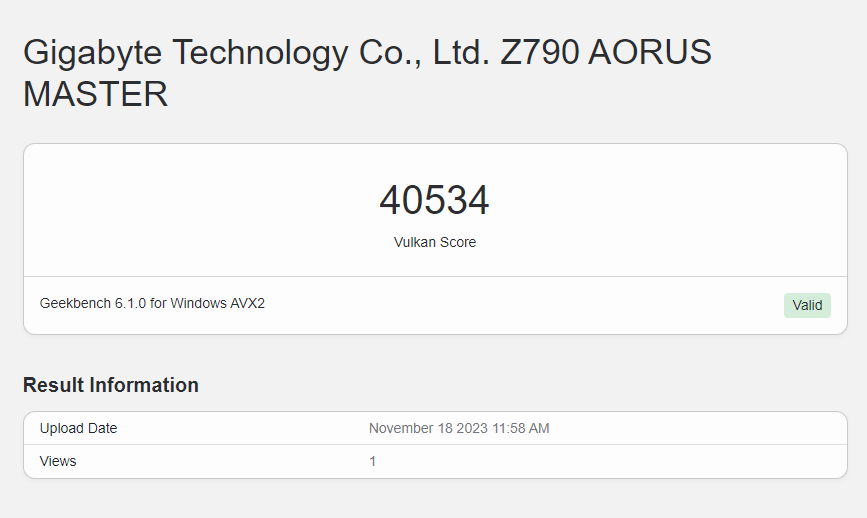Click Geekbench 6.1.0 for Windows AVX2 text
Image resolution: width=867 pixels, height=518 pixels.
pyautogui.click(x=152, y=303)
